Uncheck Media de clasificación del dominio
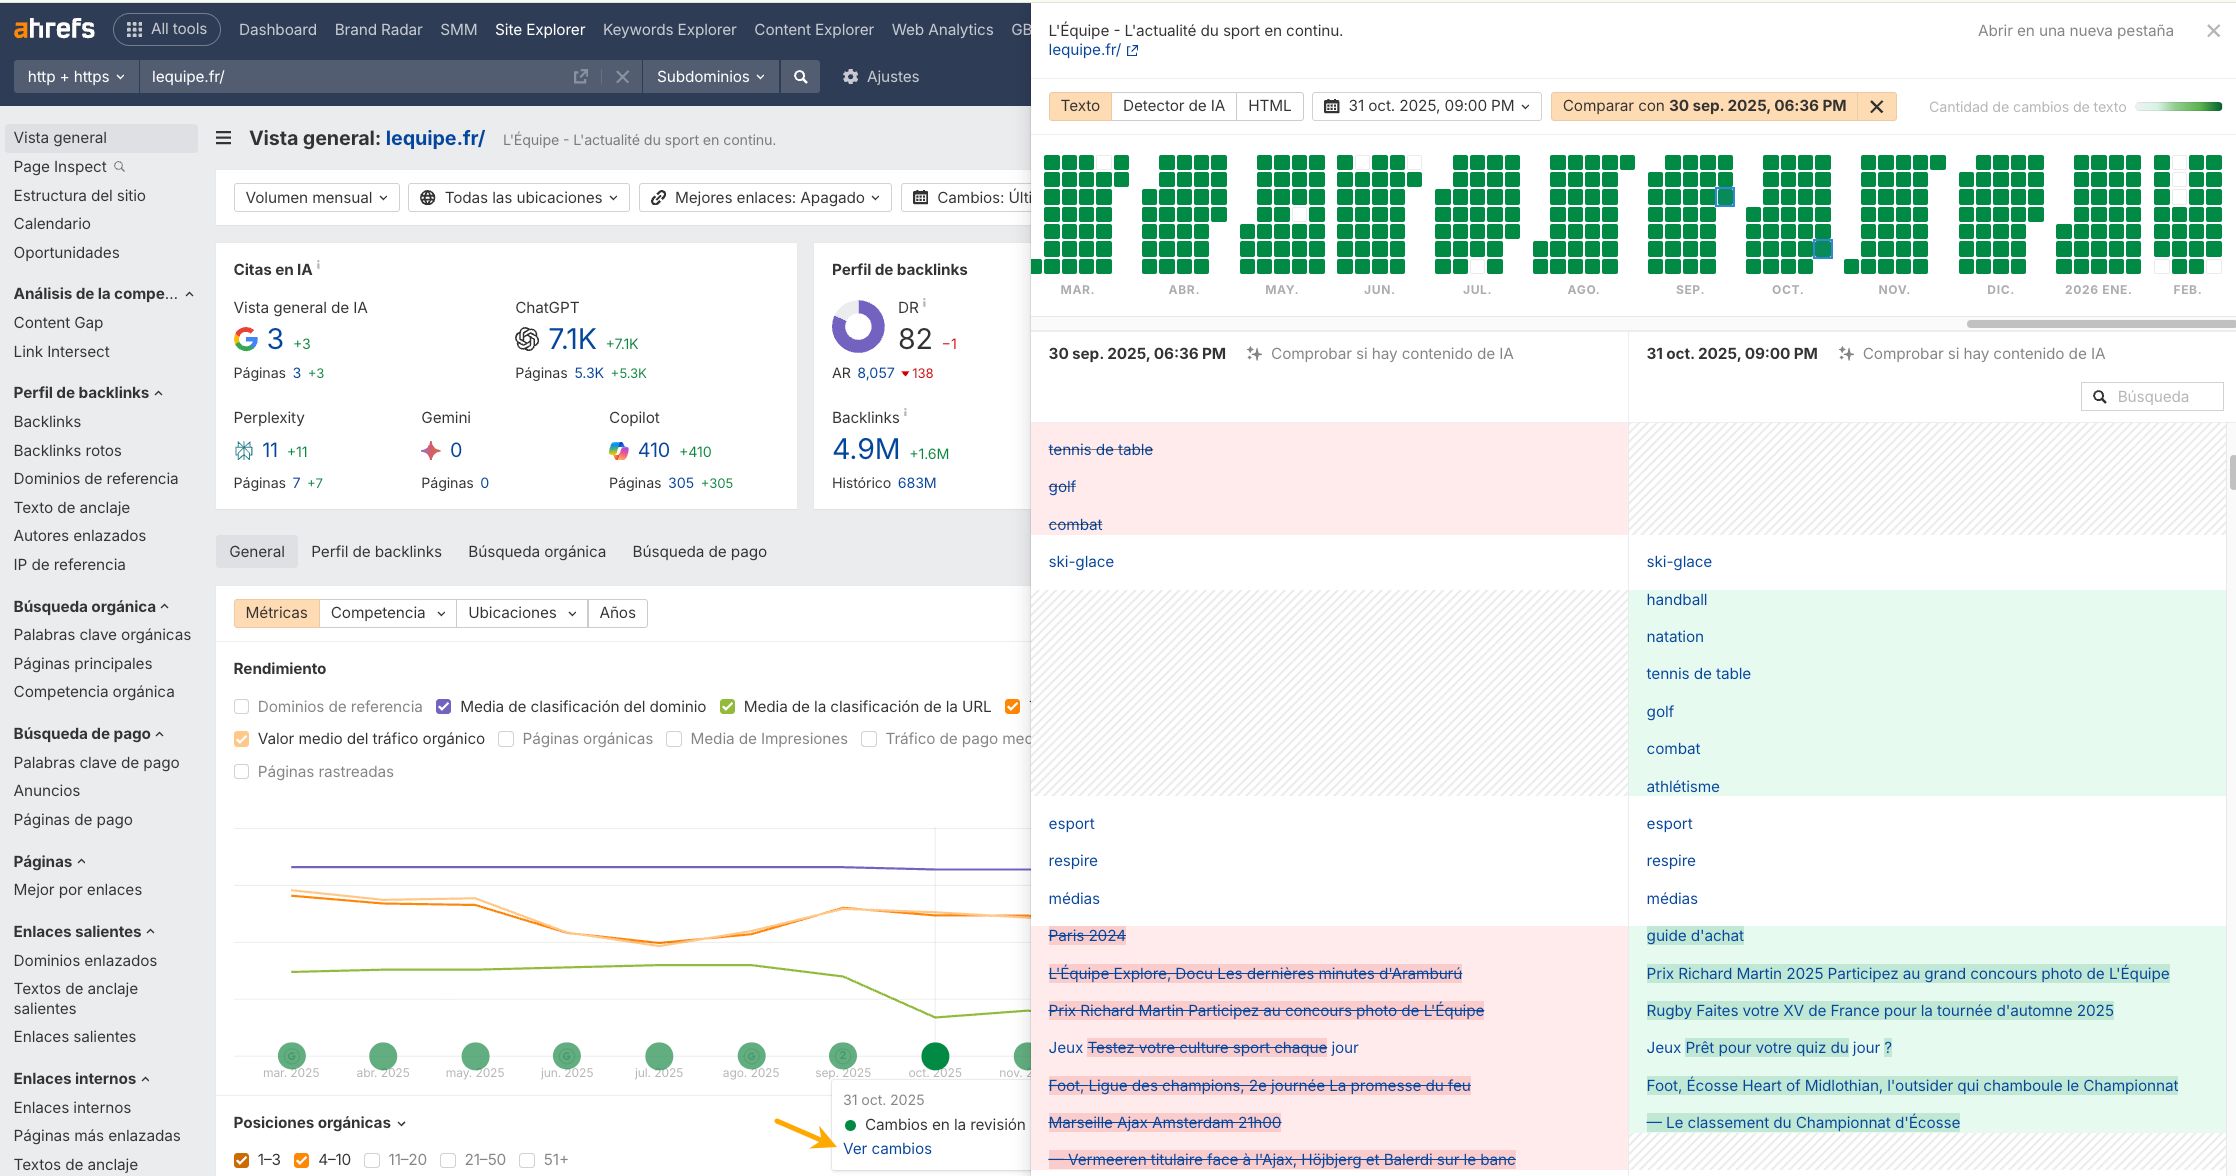The height and width of the screenshot is (1176, 2236). pyautogui.click(x=444, y=707)
